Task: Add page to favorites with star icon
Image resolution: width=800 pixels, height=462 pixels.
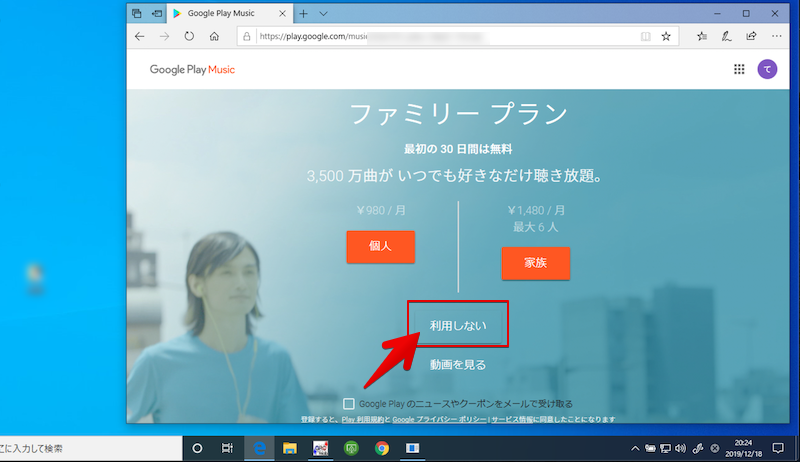Action: coord(666,36)
